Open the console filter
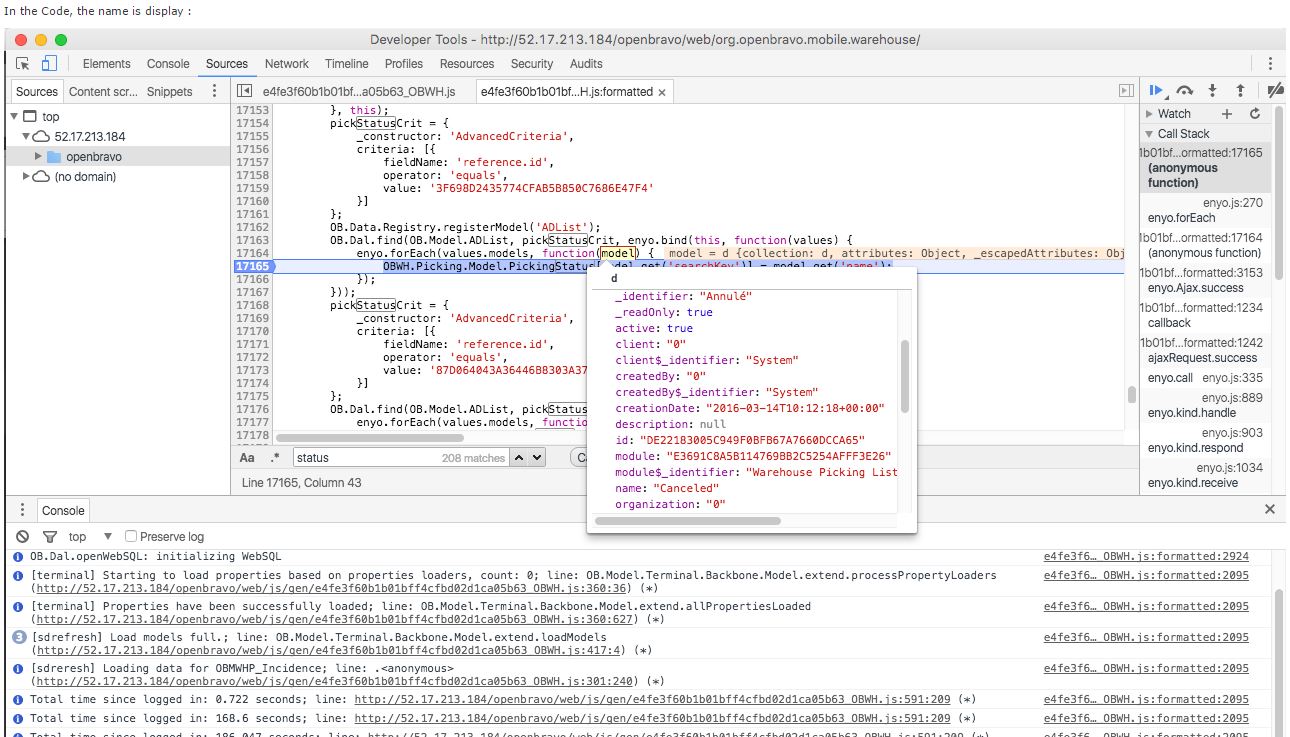Screen dimensions: 1290x737 pos(50,537)
